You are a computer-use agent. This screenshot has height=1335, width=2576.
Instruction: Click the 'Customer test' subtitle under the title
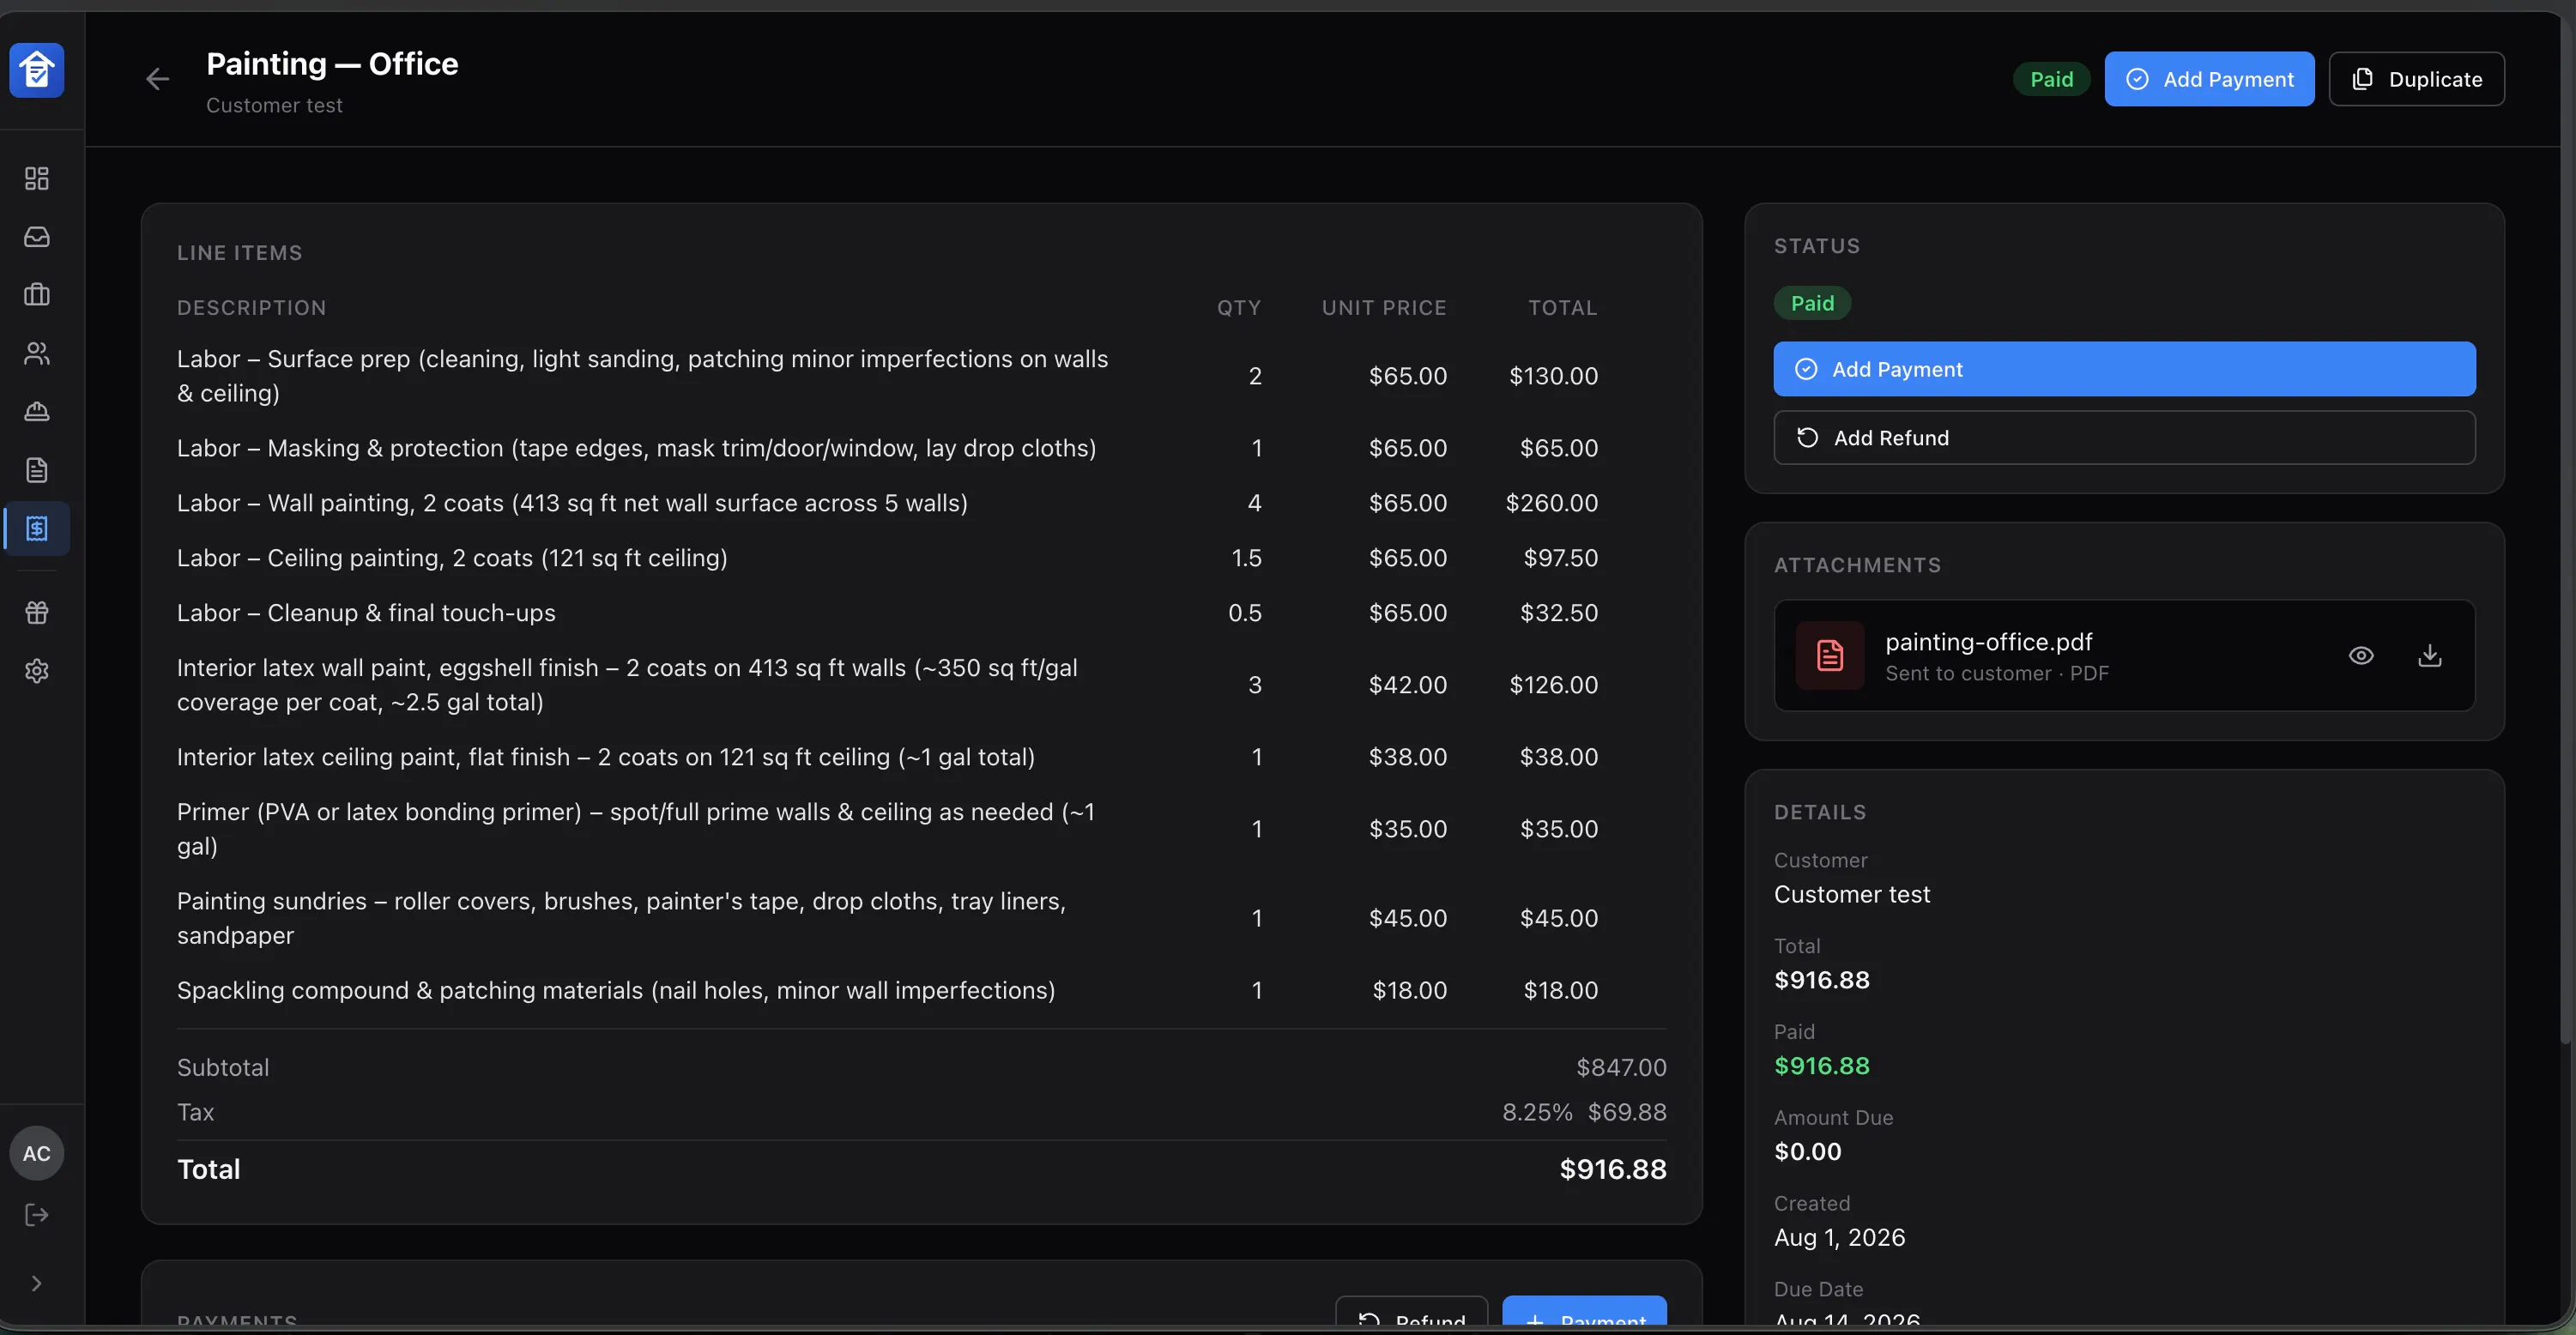click(274, 106)
